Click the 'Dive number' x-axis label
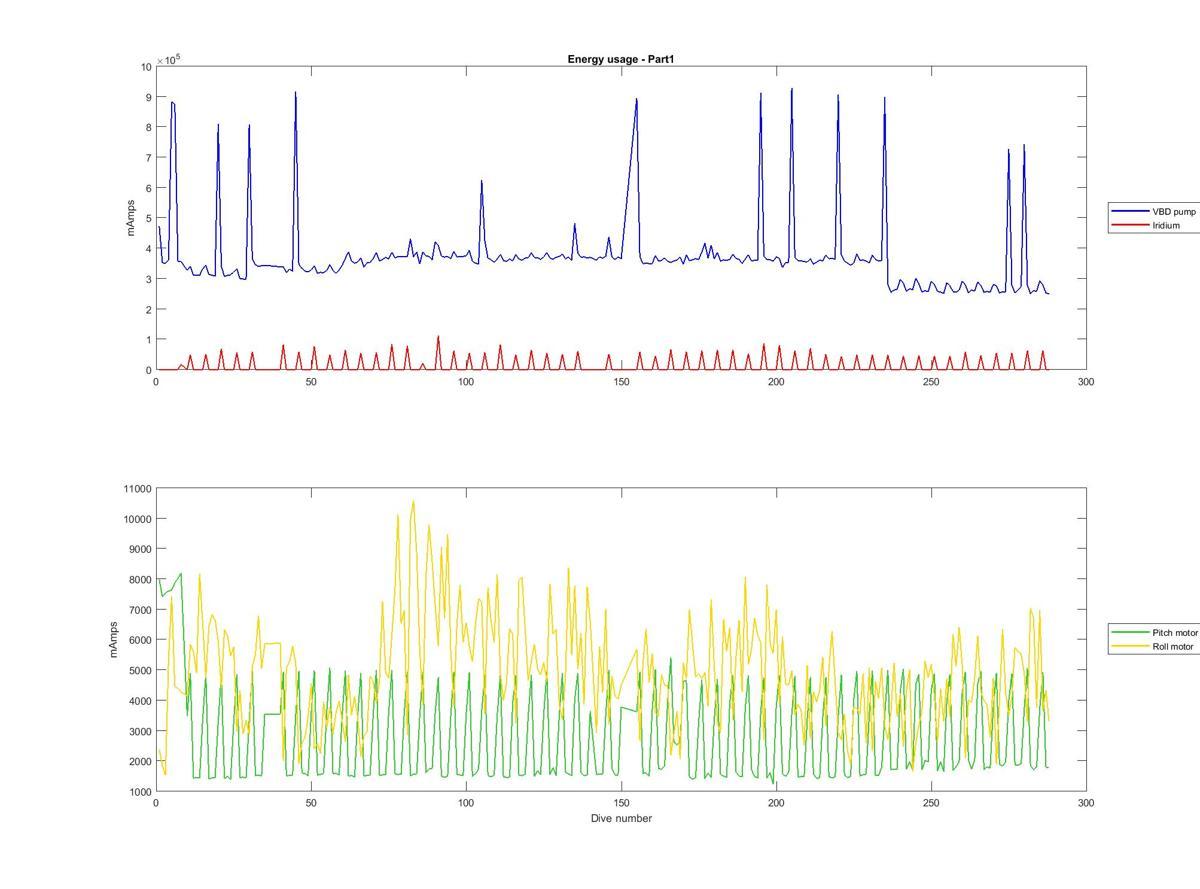 621,818
